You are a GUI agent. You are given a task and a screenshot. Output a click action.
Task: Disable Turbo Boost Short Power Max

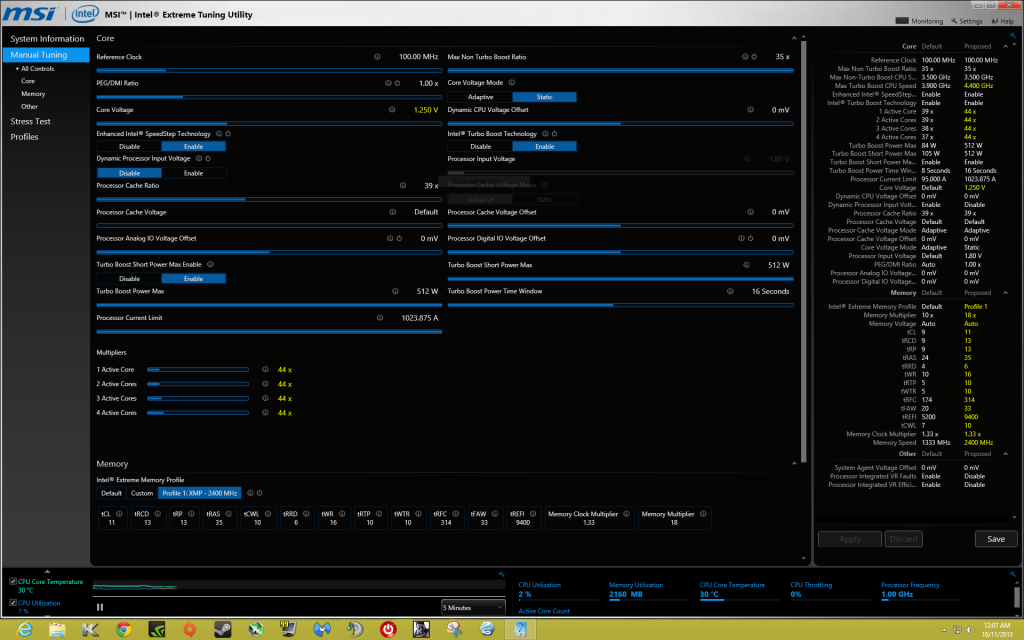pyautogui.click(x=129, y=278)
